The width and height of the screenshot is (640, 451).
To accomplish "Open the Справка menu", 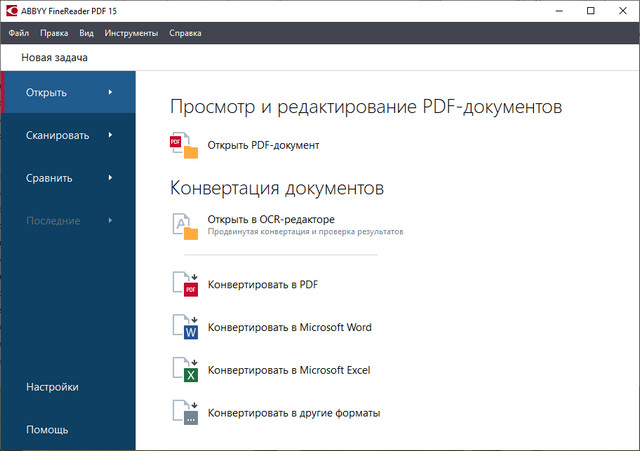I will click(185, 33).
